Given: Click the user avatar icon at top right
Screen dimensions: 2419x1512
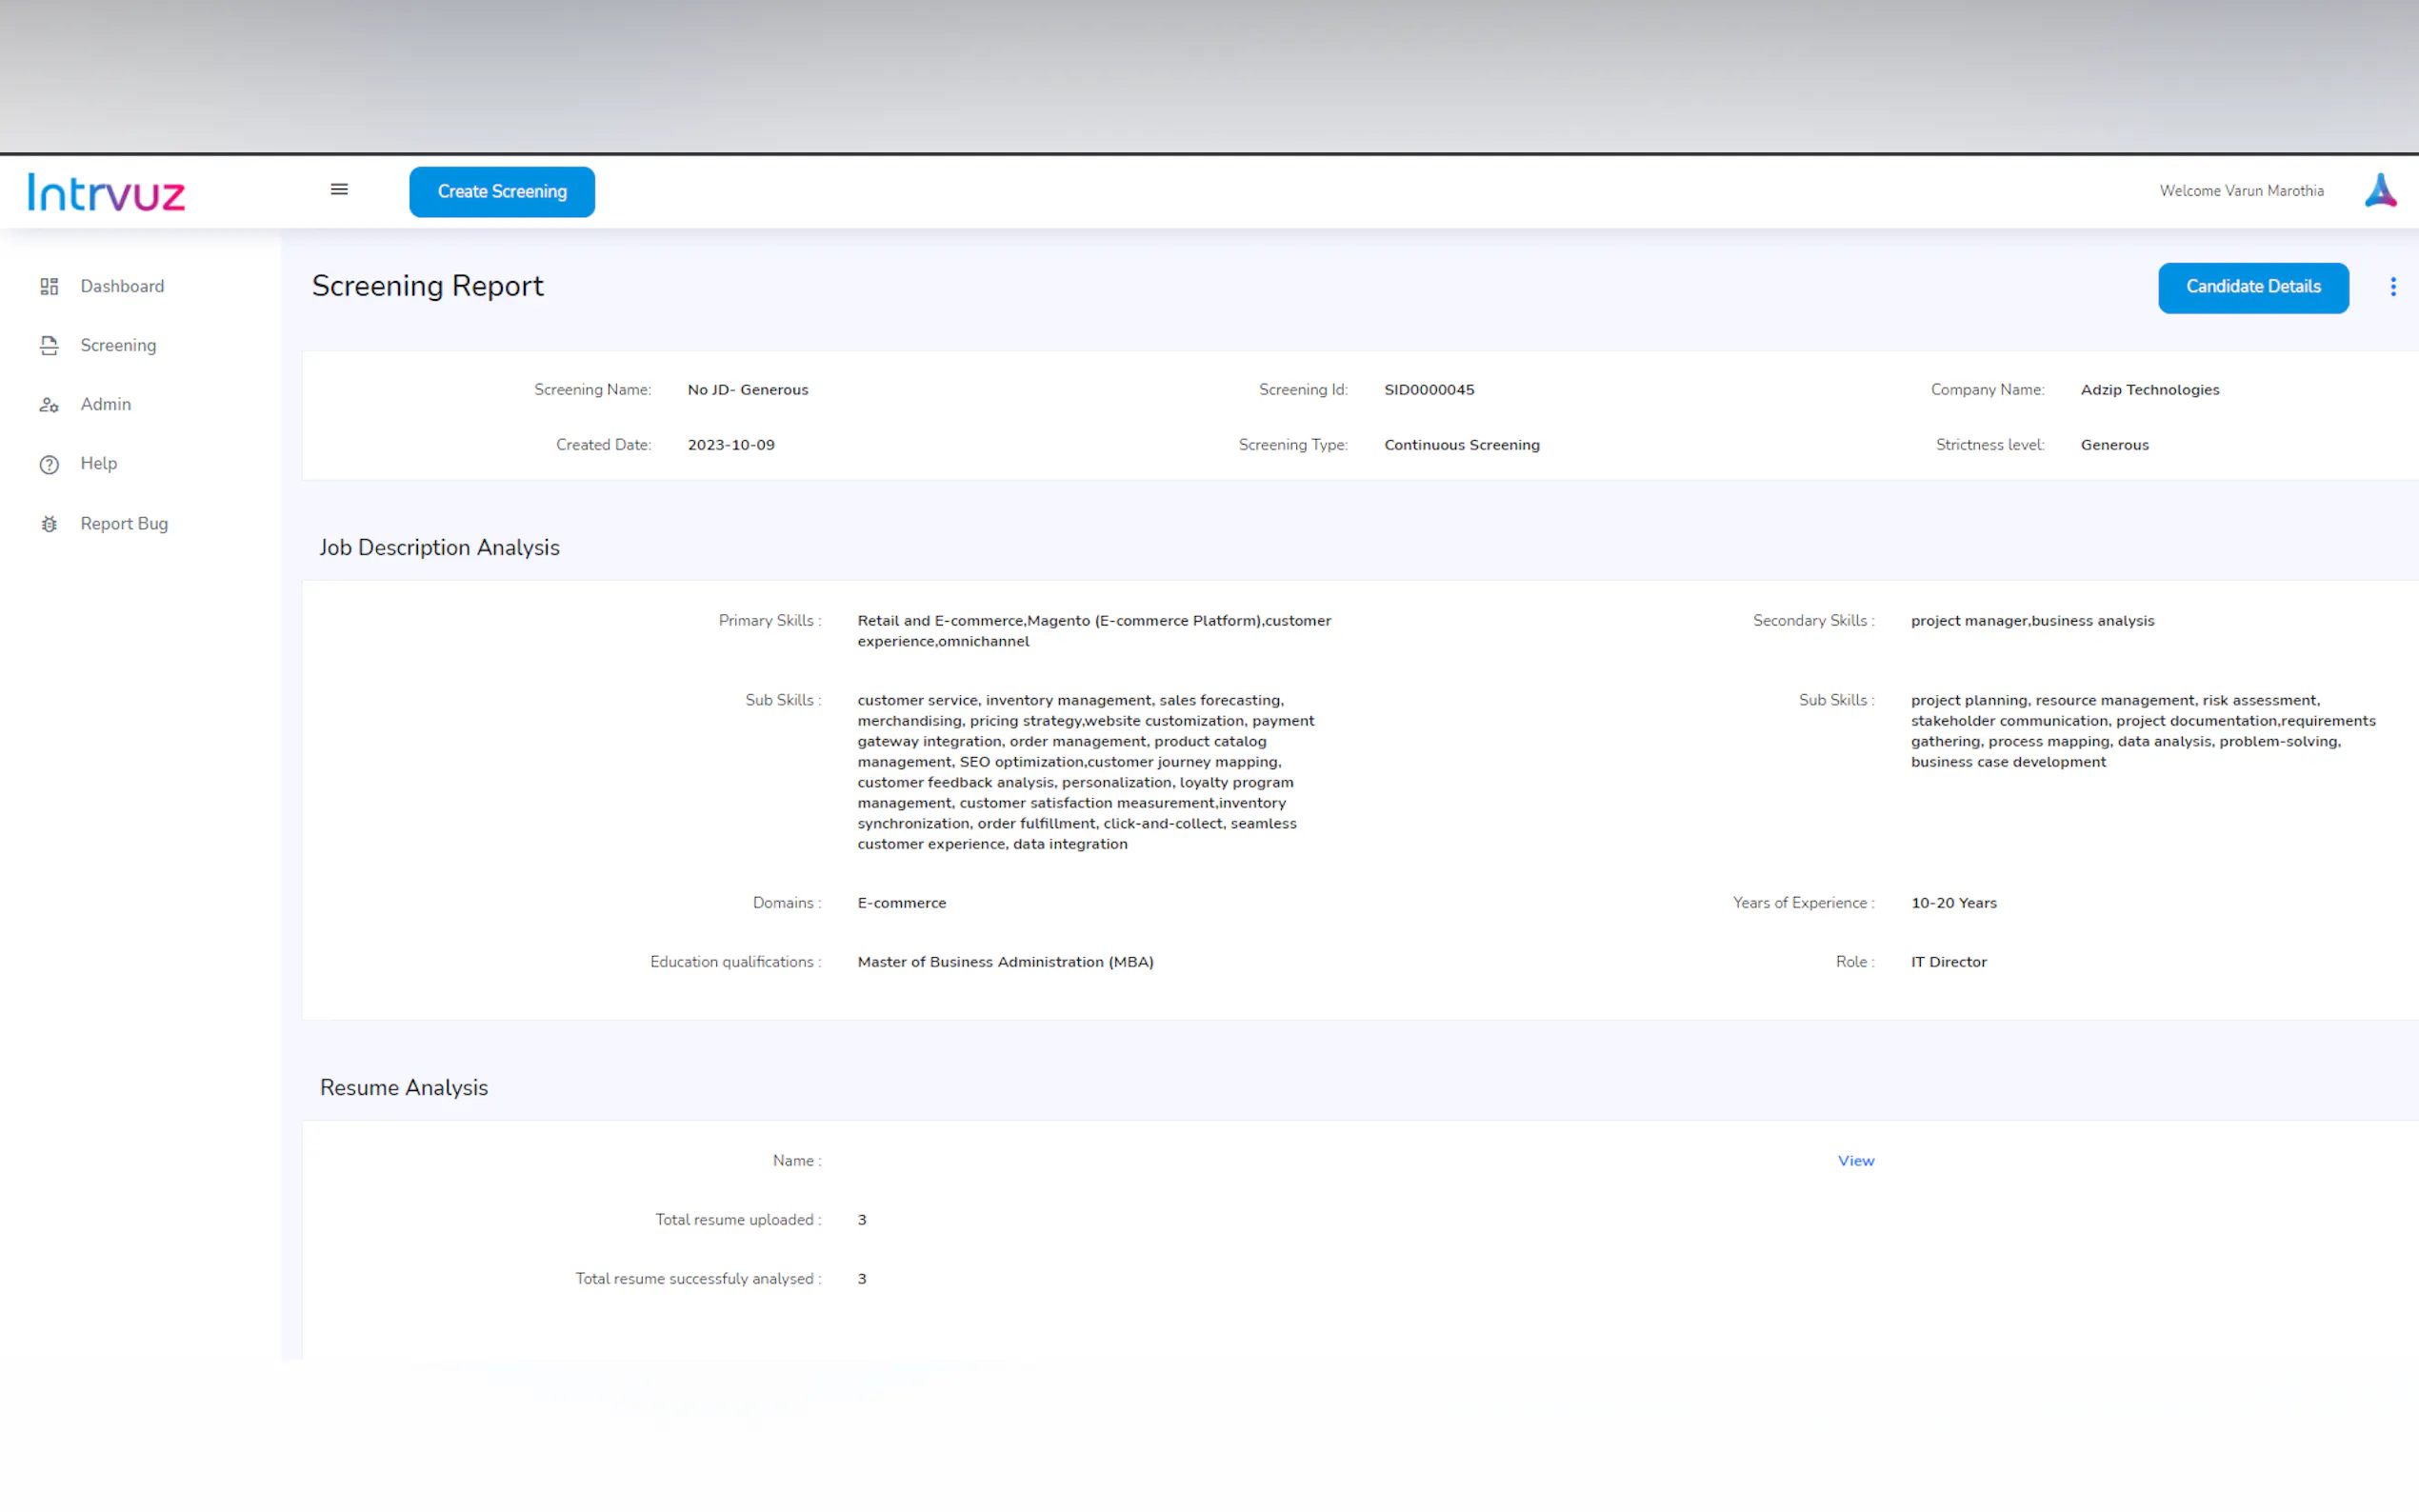Looking at the screenshot, I should pos(2380,191).
